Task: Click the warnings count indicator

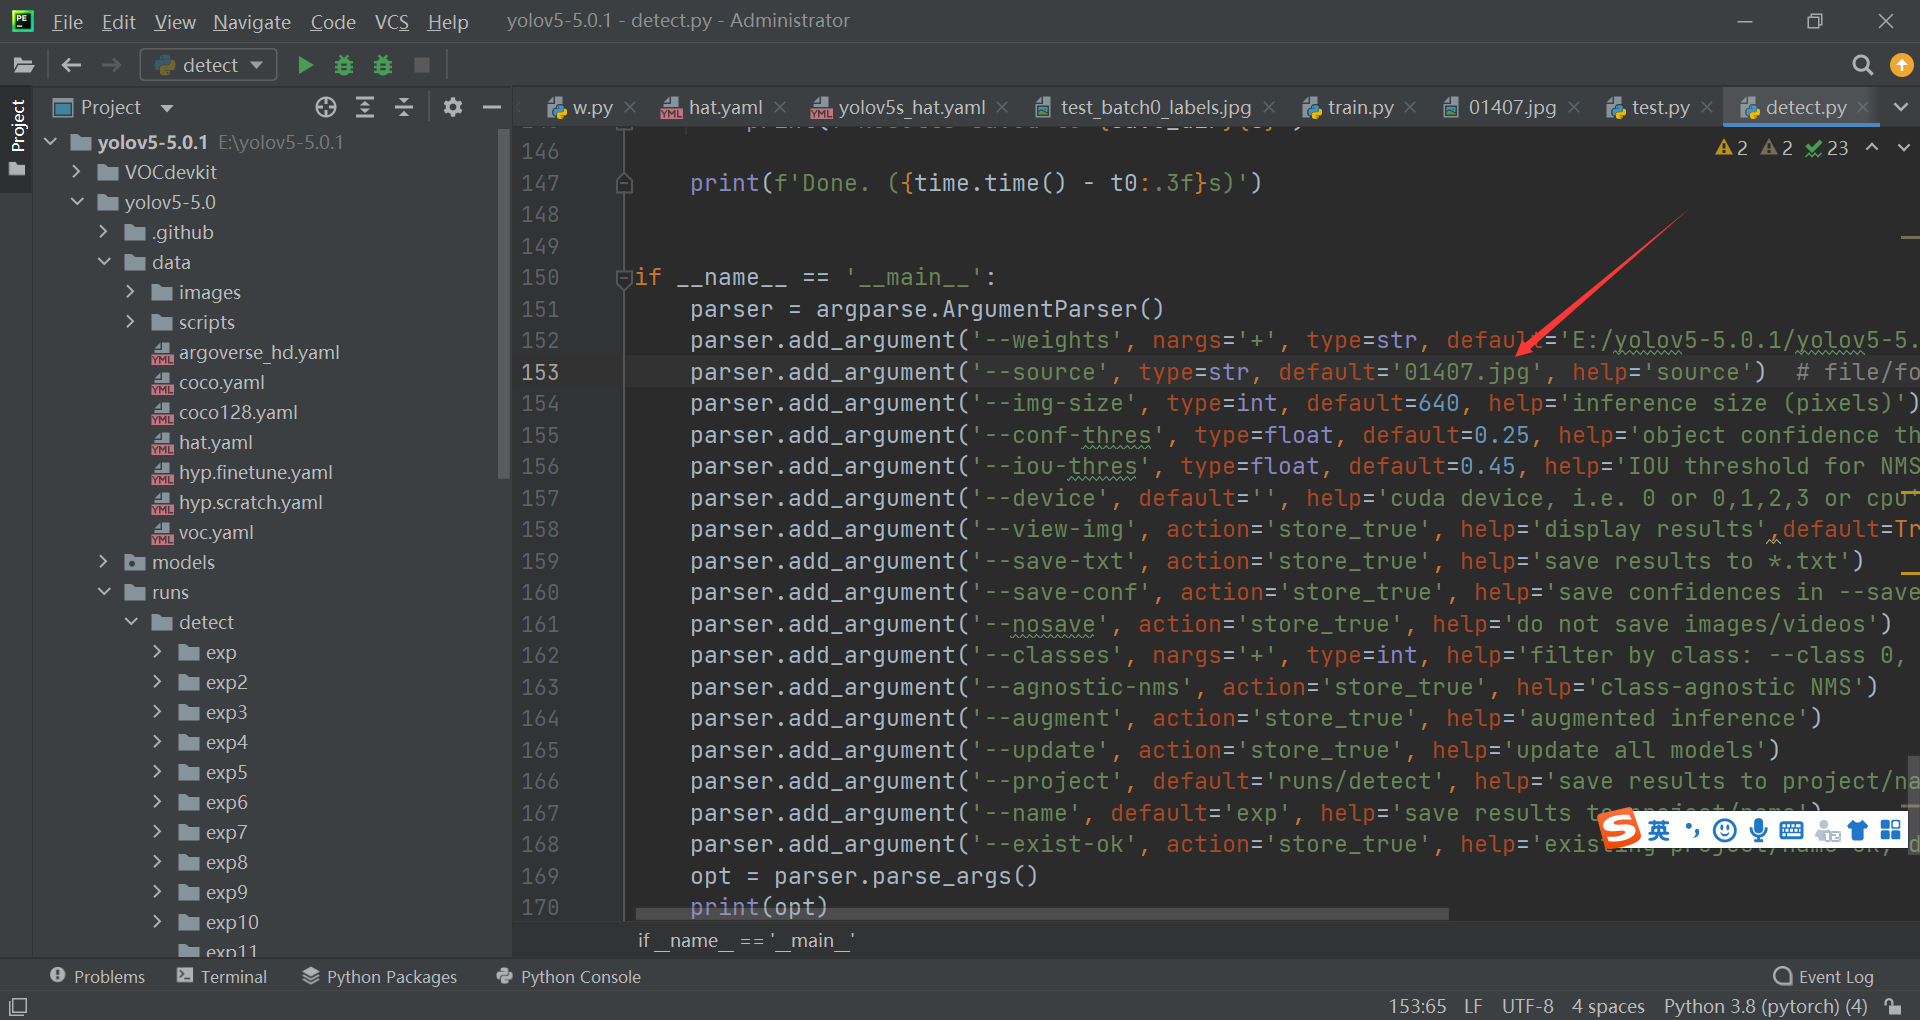Action: 1732,148
